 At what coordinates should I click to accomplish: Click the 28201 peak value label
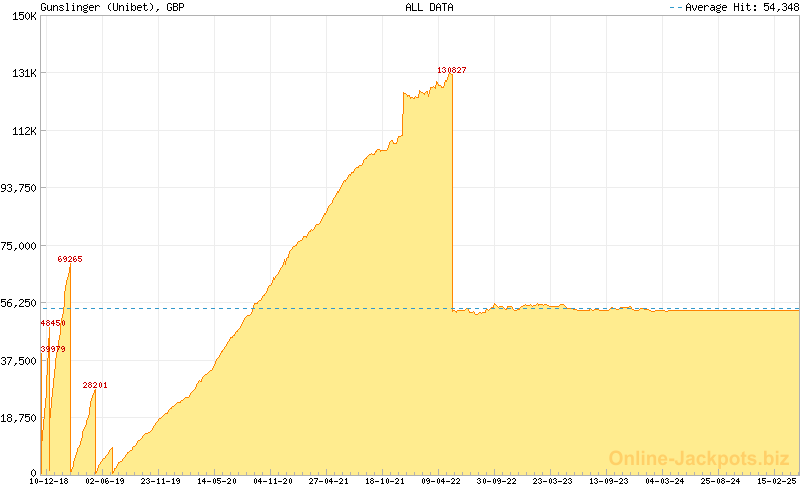(x=95, y=385)
